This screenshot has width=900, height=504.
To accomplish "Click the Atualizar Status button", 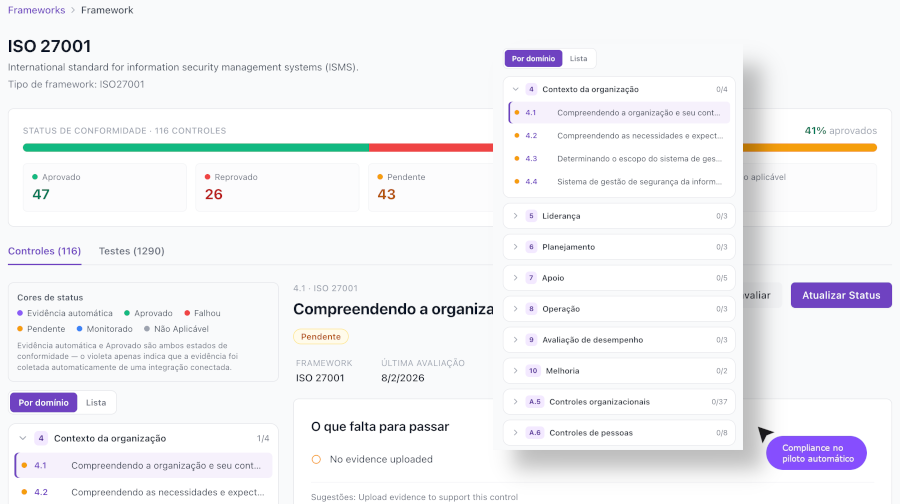I will pos(841,295).
